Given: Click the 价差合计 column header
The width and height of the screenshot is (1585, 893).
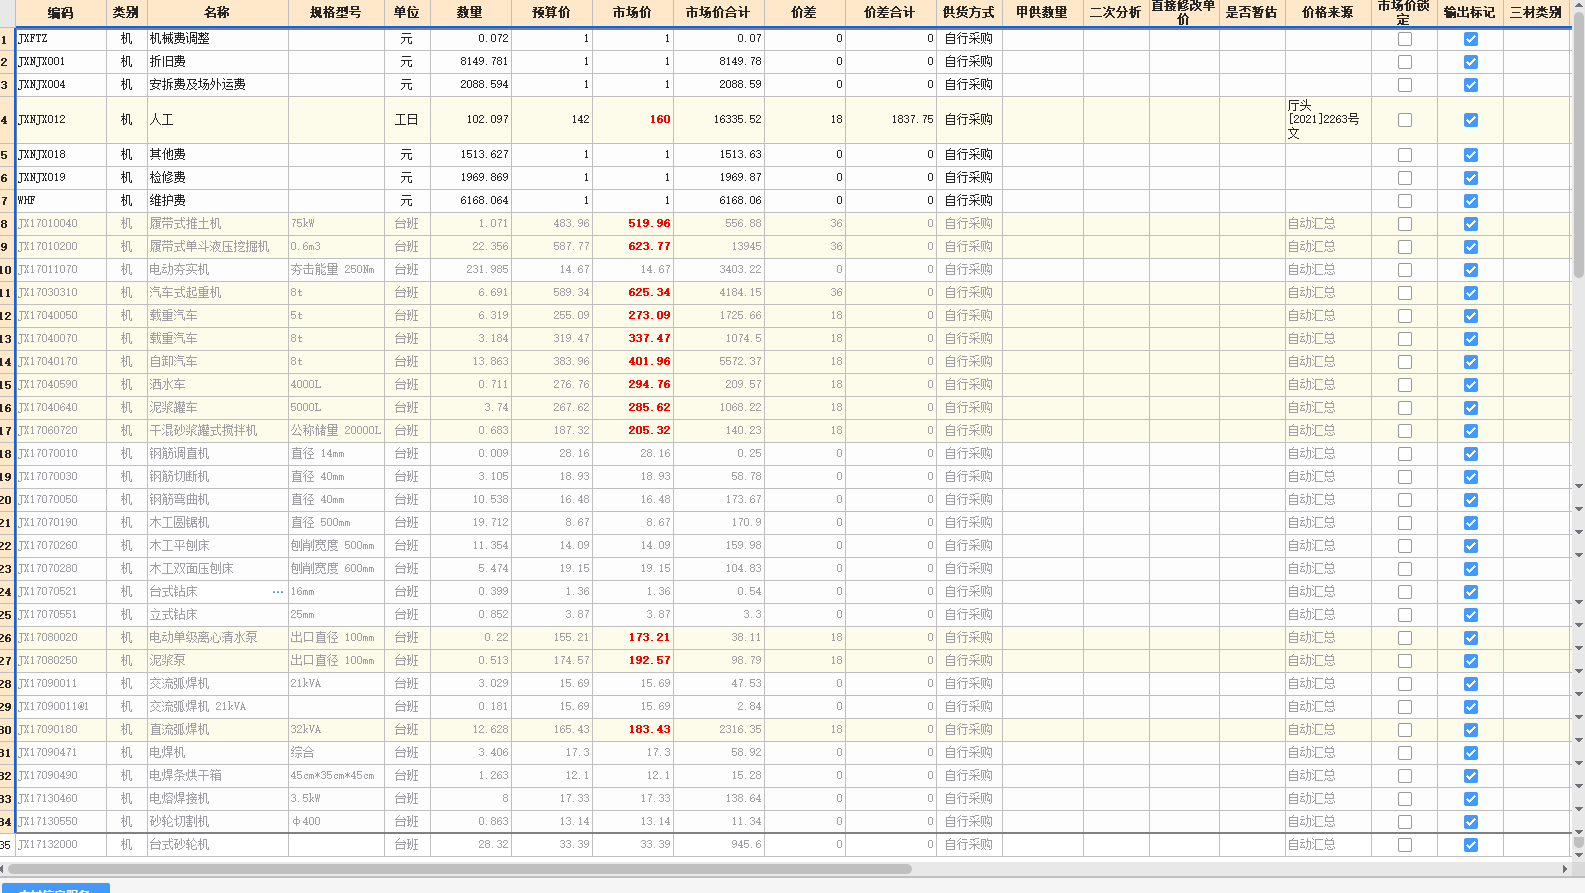Looking at the screenshot, I should click(x=890, y=13).
